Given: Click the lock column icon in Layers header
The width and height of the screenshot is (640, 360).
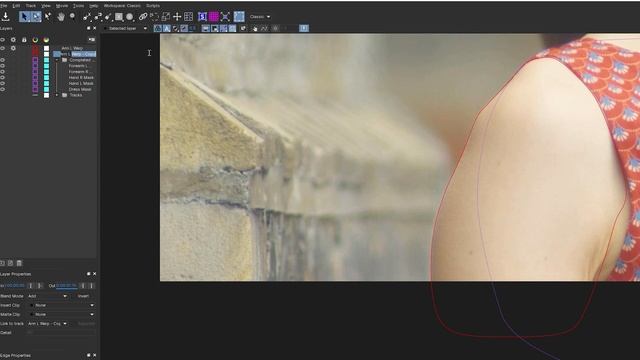Looking at the screenshot, I should tap(24, 40).
